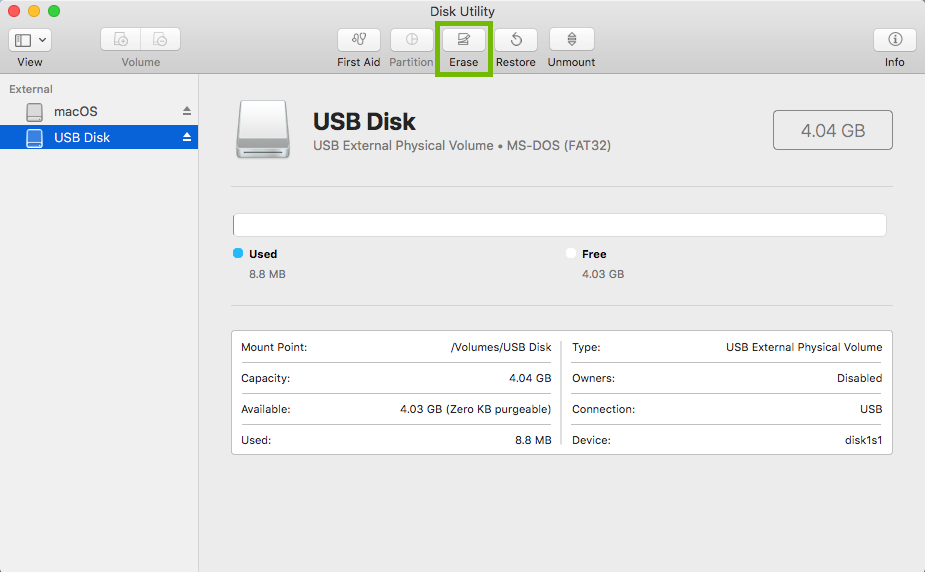The height and width of the screenshot is (572, 925).
Task: Close the Disk Utility window
Action: click(x=14, y=11)
